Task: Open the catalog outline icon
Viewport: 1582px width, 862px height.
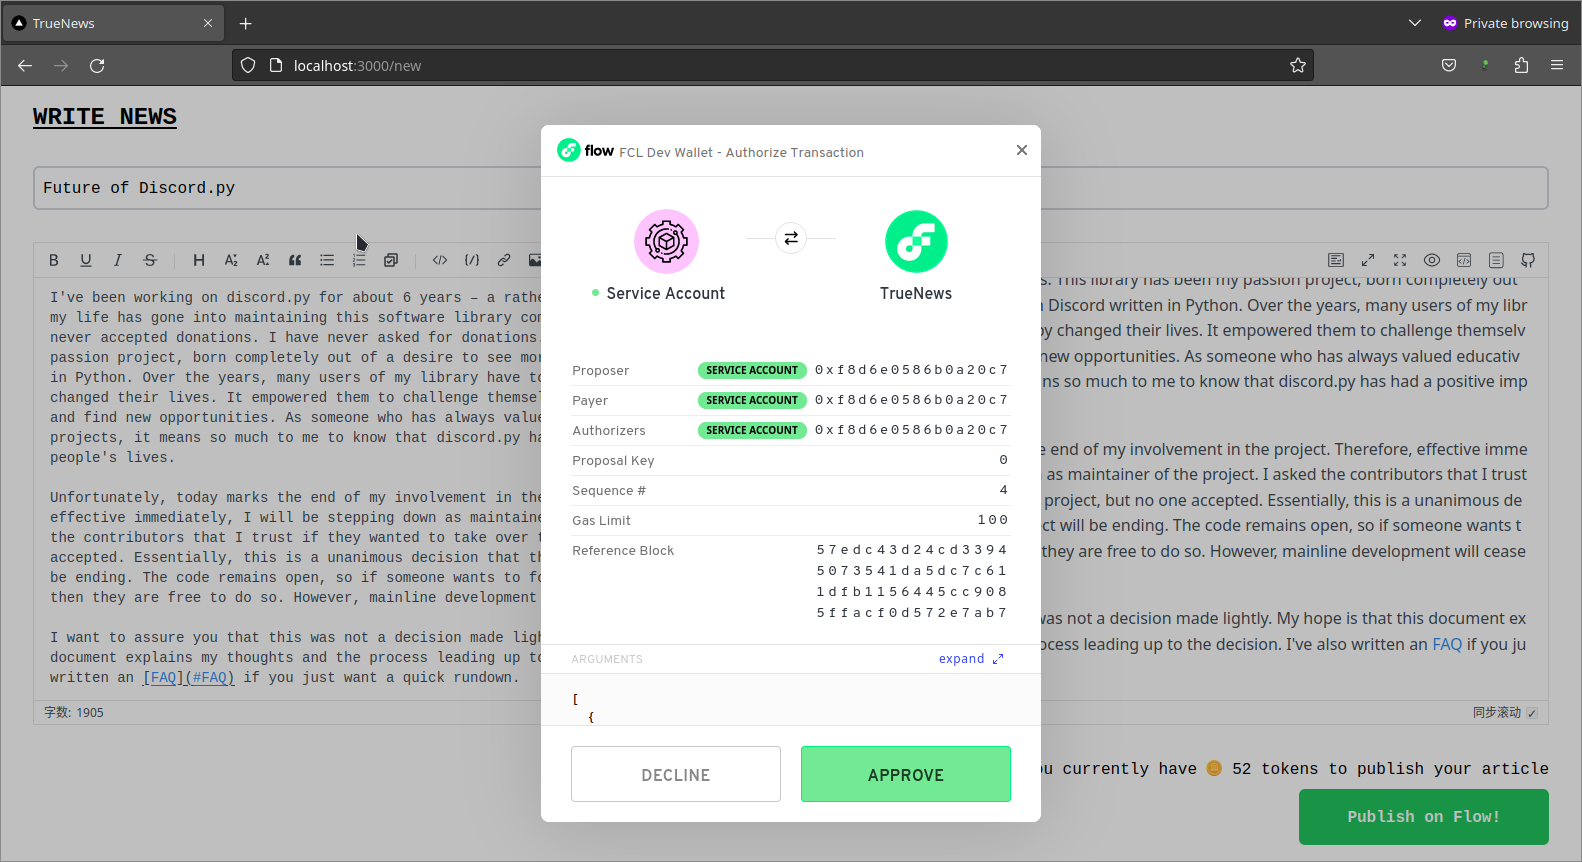Action: (x=1496, y=260)
